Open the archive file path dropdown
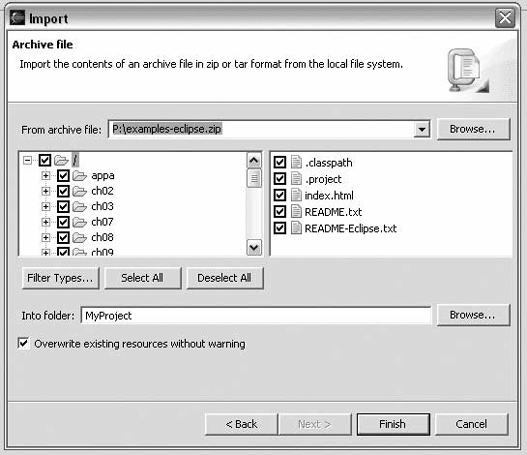This screenshot has width=527, height=455. [x=421, y=129]
